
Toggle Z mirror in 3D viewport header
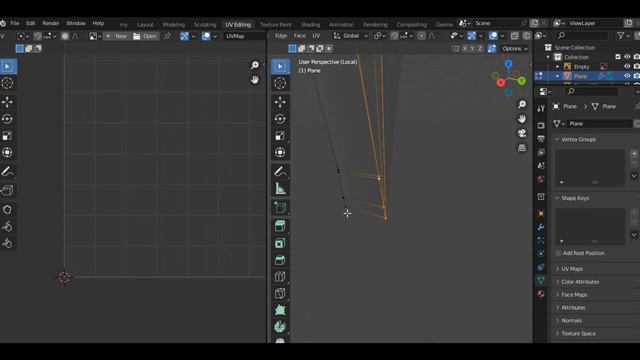480,49
